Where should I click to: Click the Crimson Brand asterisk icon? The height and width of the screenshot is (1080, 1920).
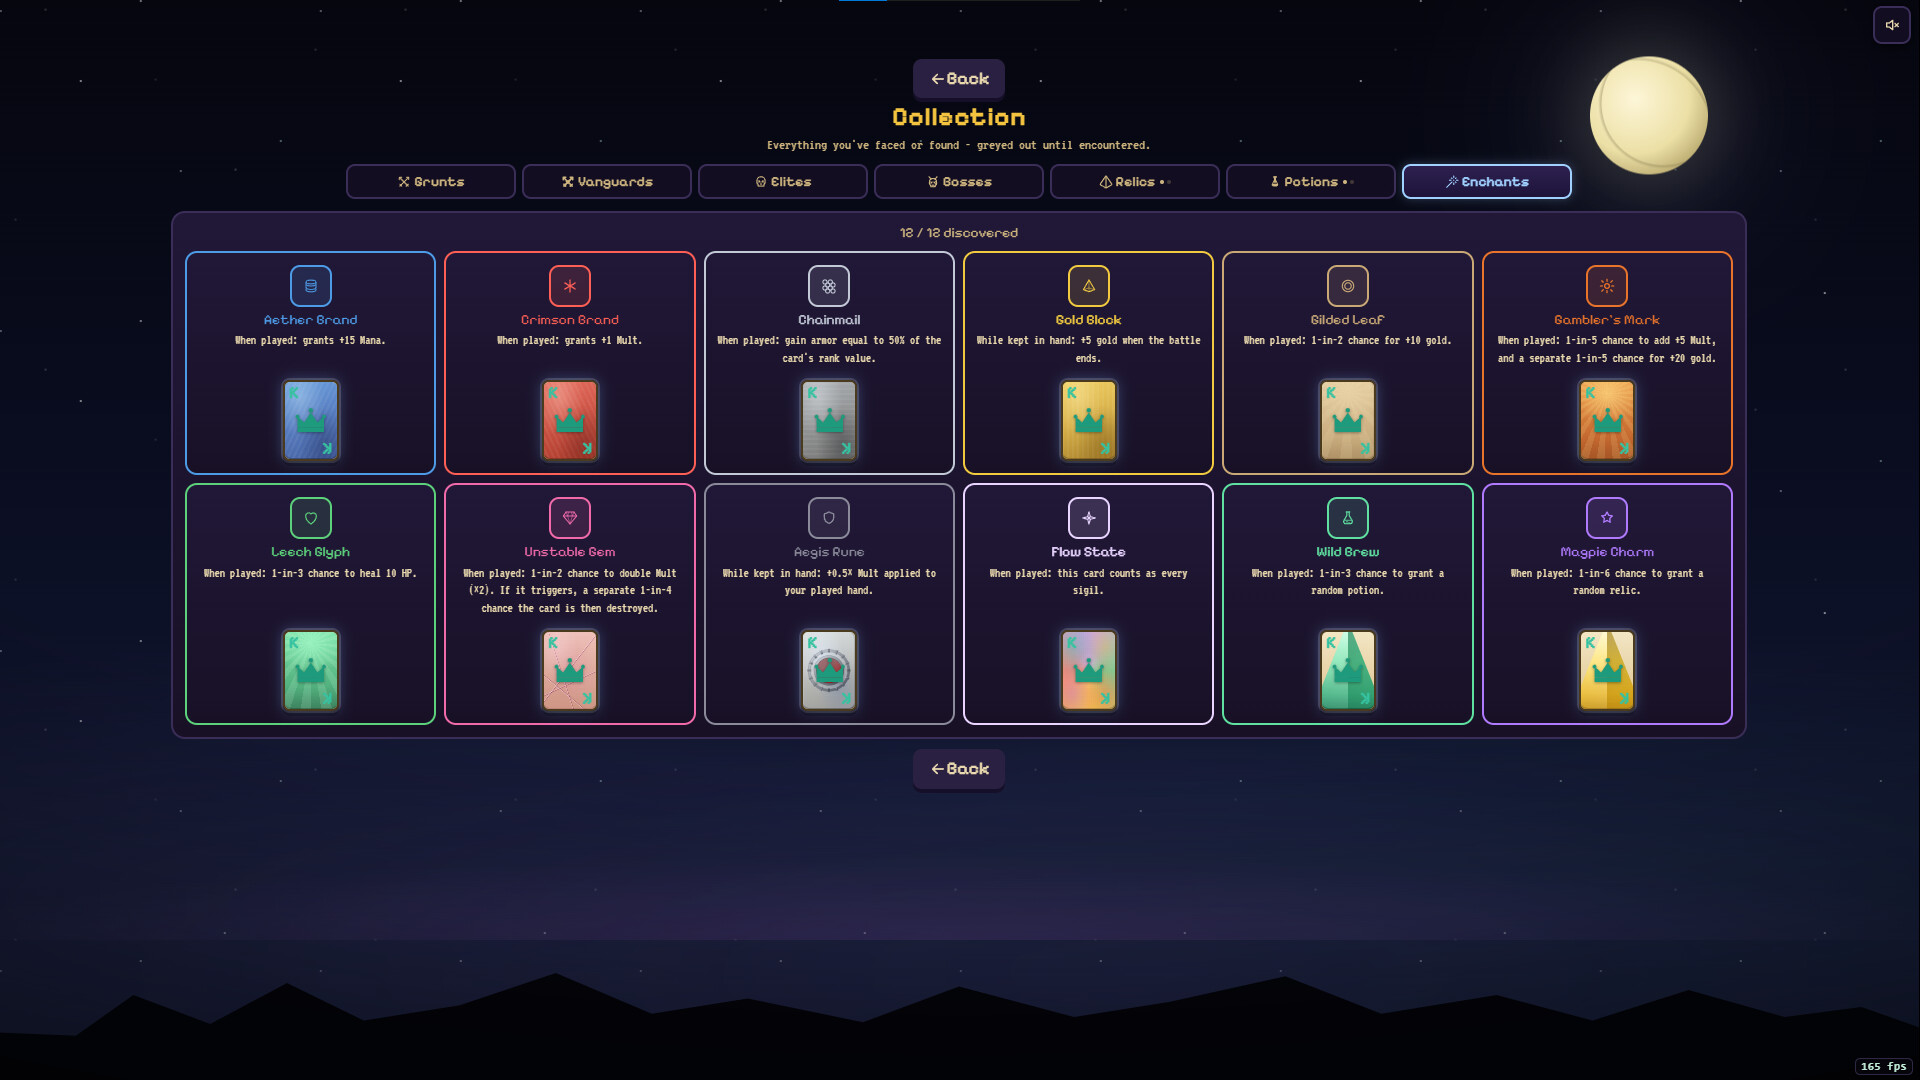pyautogui.click(x=570, y=286)
